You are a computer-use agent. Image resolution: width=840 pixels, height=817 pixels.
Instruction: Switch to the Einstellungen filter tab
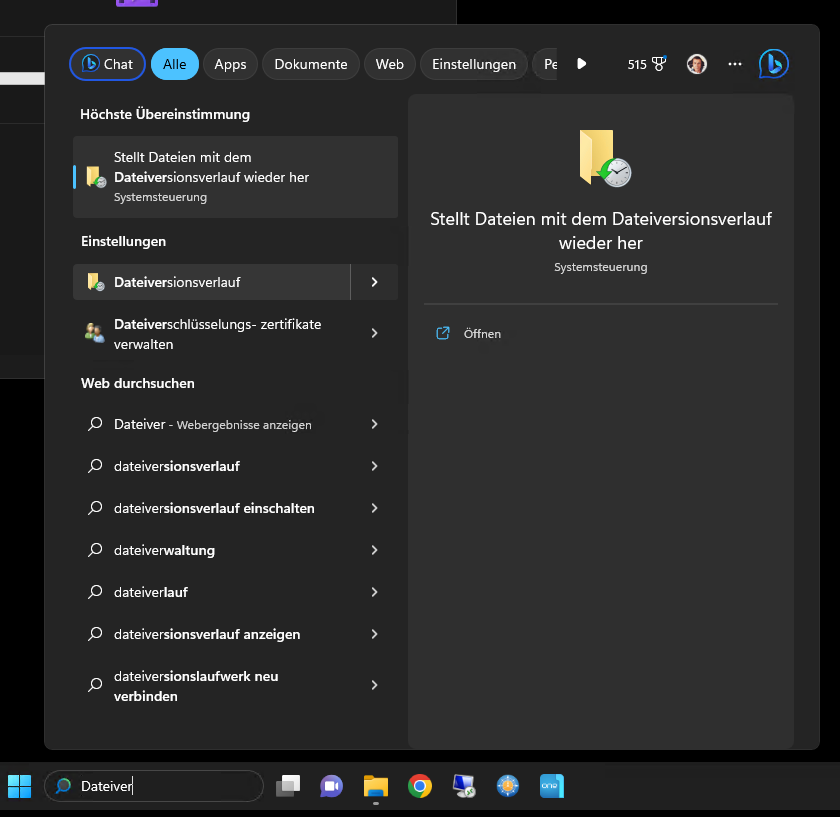pos(474,64)
